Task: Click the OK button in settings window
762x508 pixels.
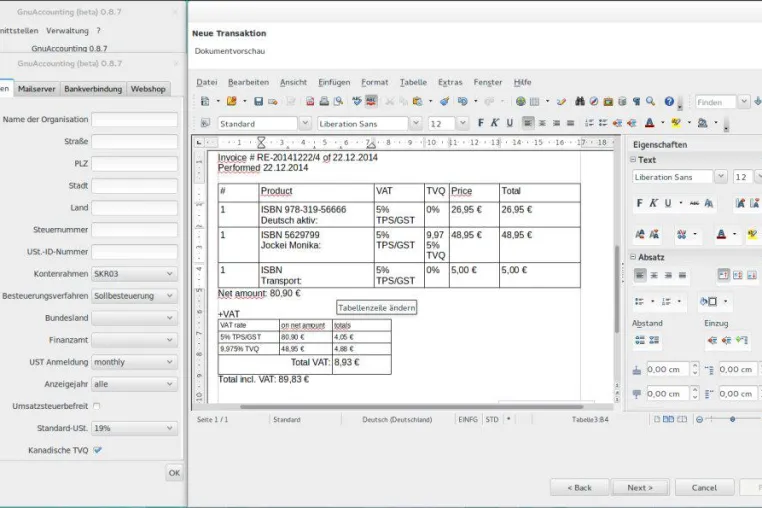Action: point(174,473)
